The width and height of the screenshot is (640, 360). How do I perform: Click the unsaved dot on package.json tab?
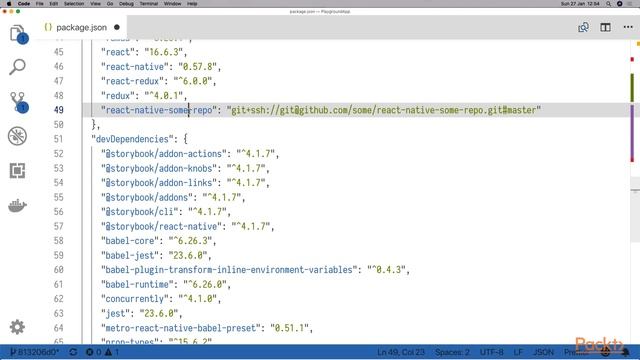coord(117,27)
